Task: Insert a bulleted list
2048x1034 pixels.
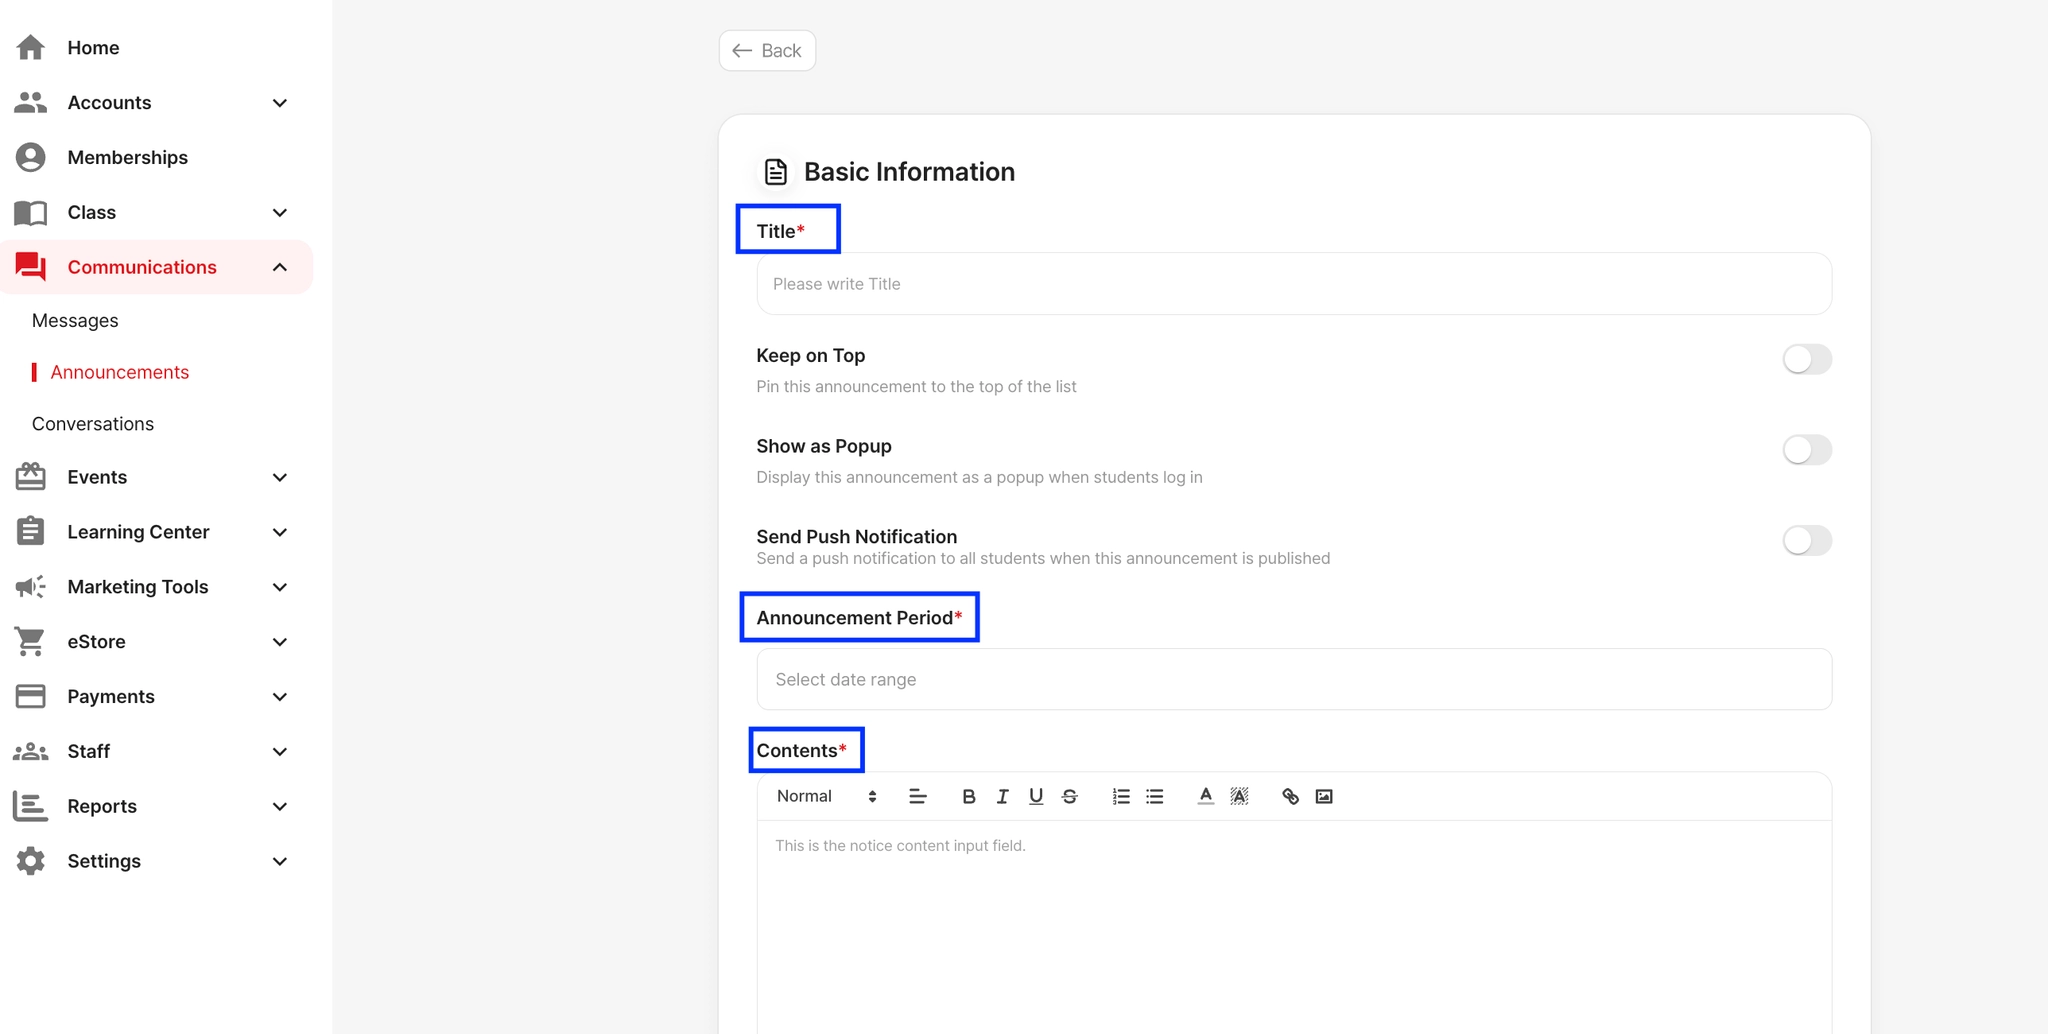Action: click(1155, 796)
